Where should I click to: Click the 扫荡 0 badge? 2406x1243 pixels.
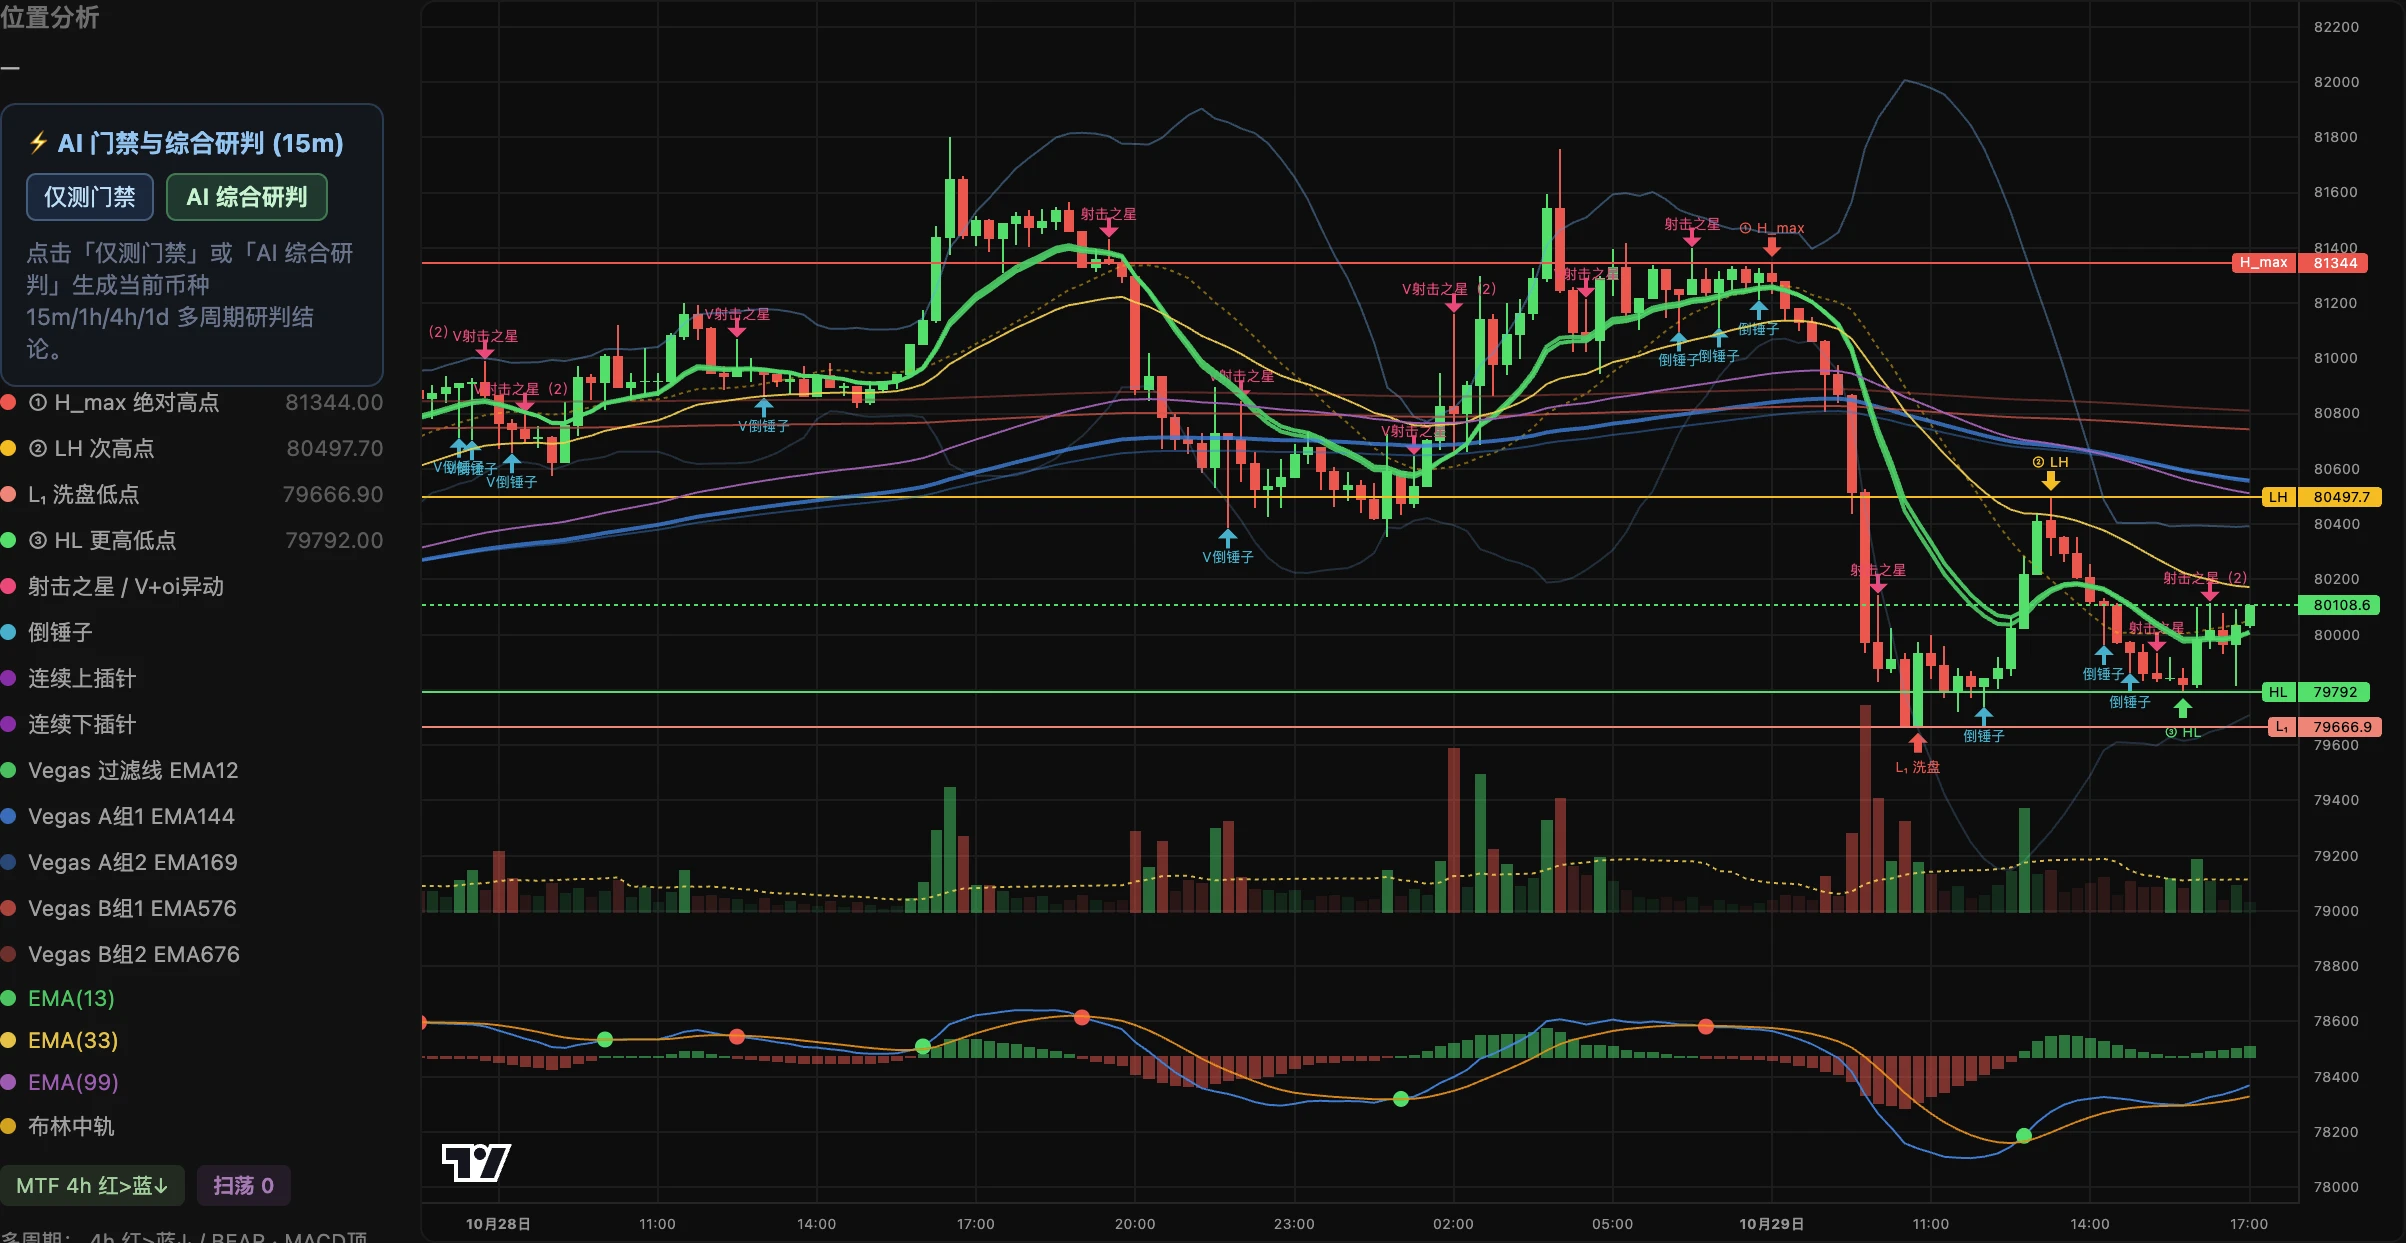[x=243, y=1186]
